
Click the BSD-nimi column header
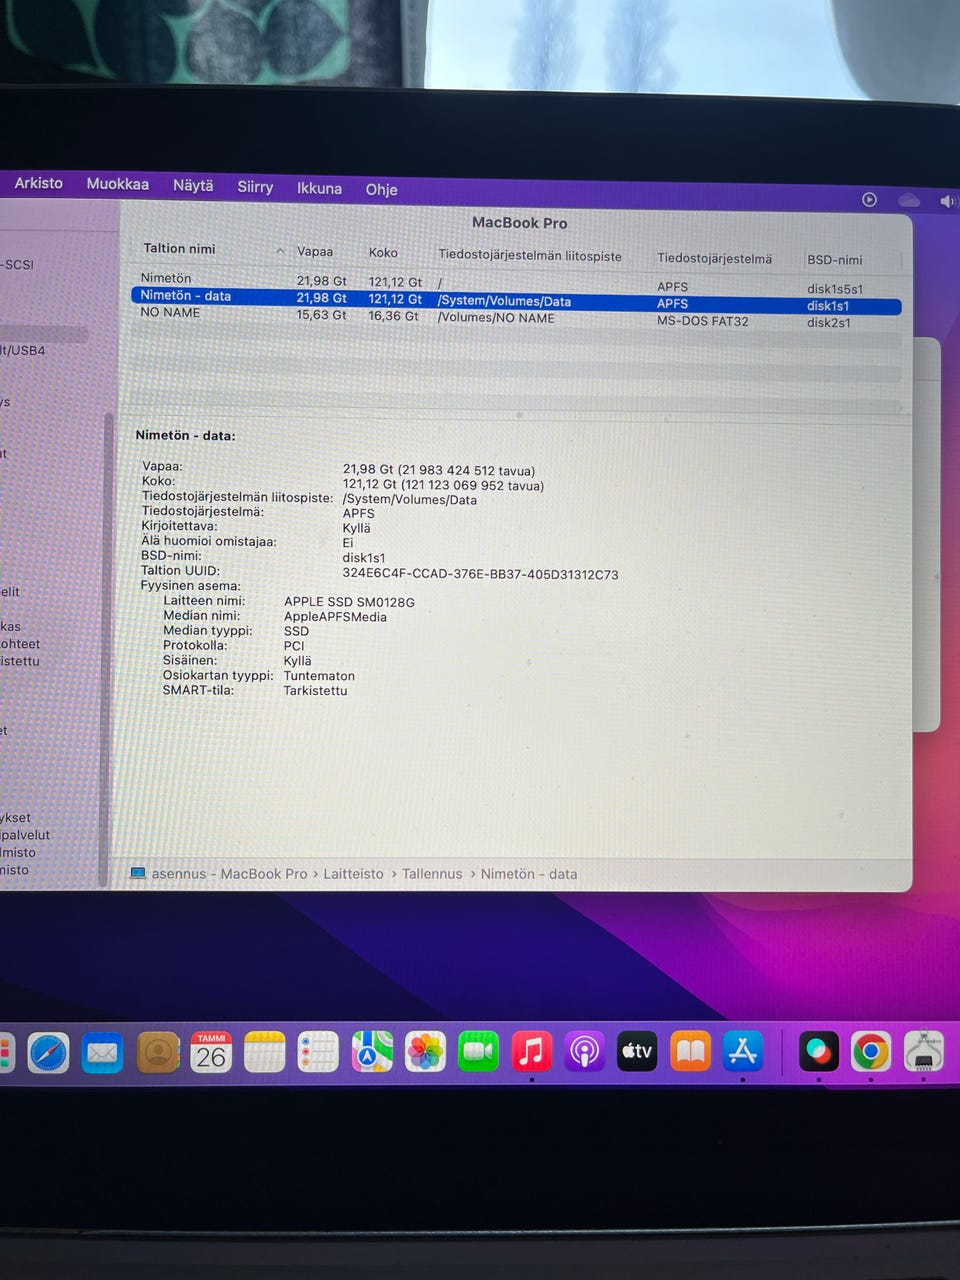tap(834, 260)
